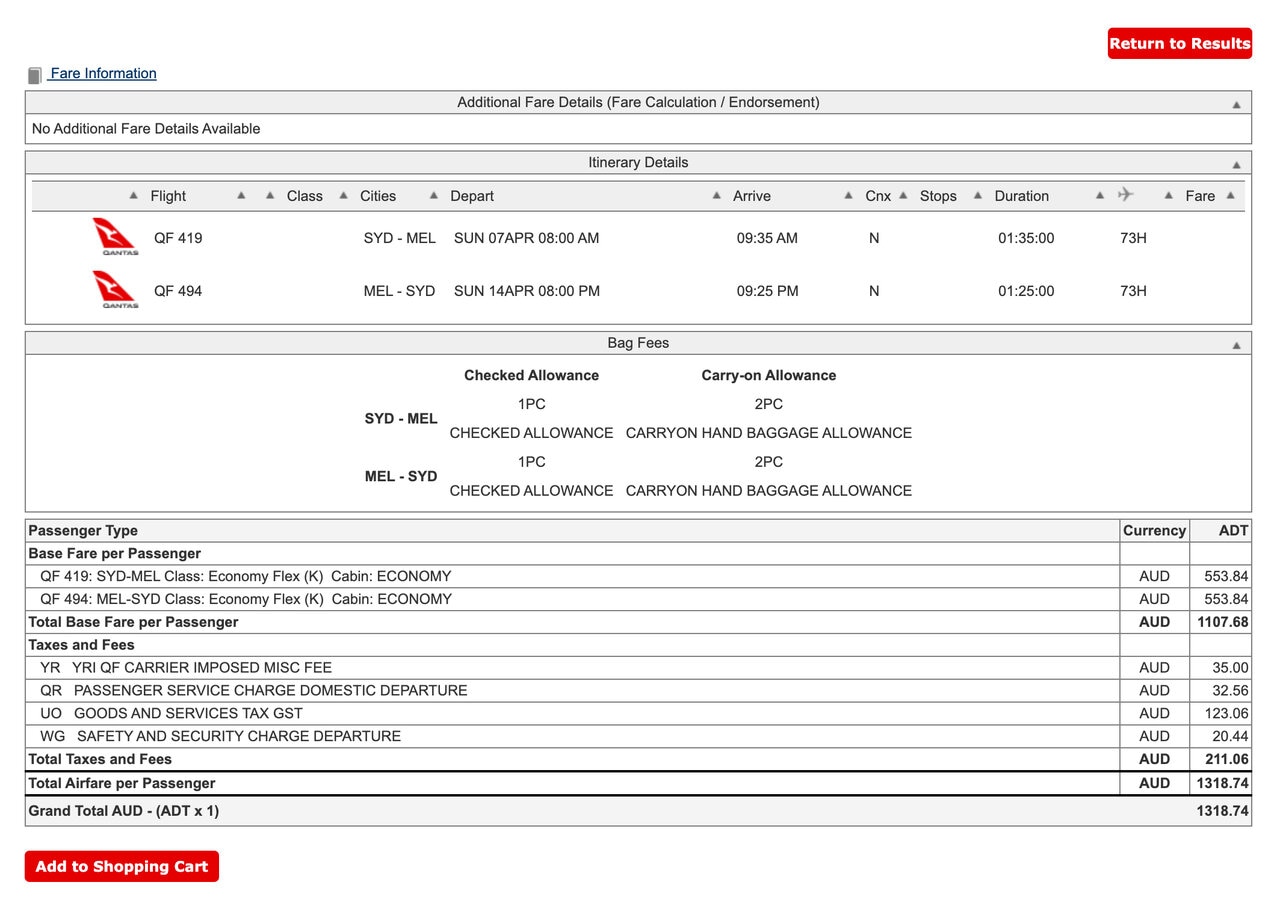Select flight number QF 419
Image resolution: width=1280 pixels, height=897 pixels.
(178, 238)
